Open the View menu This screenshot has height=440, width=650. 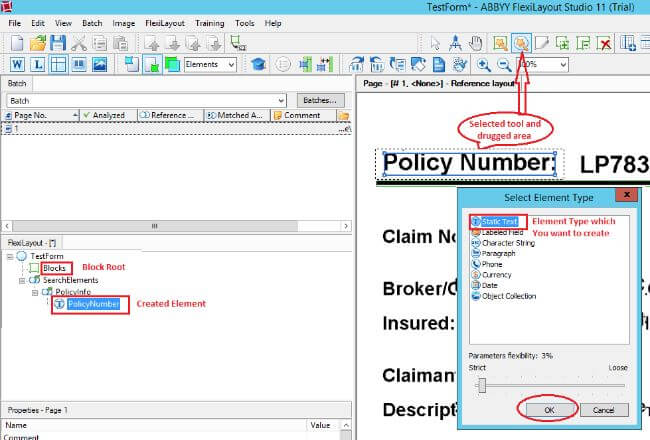[x=63, y=23]
